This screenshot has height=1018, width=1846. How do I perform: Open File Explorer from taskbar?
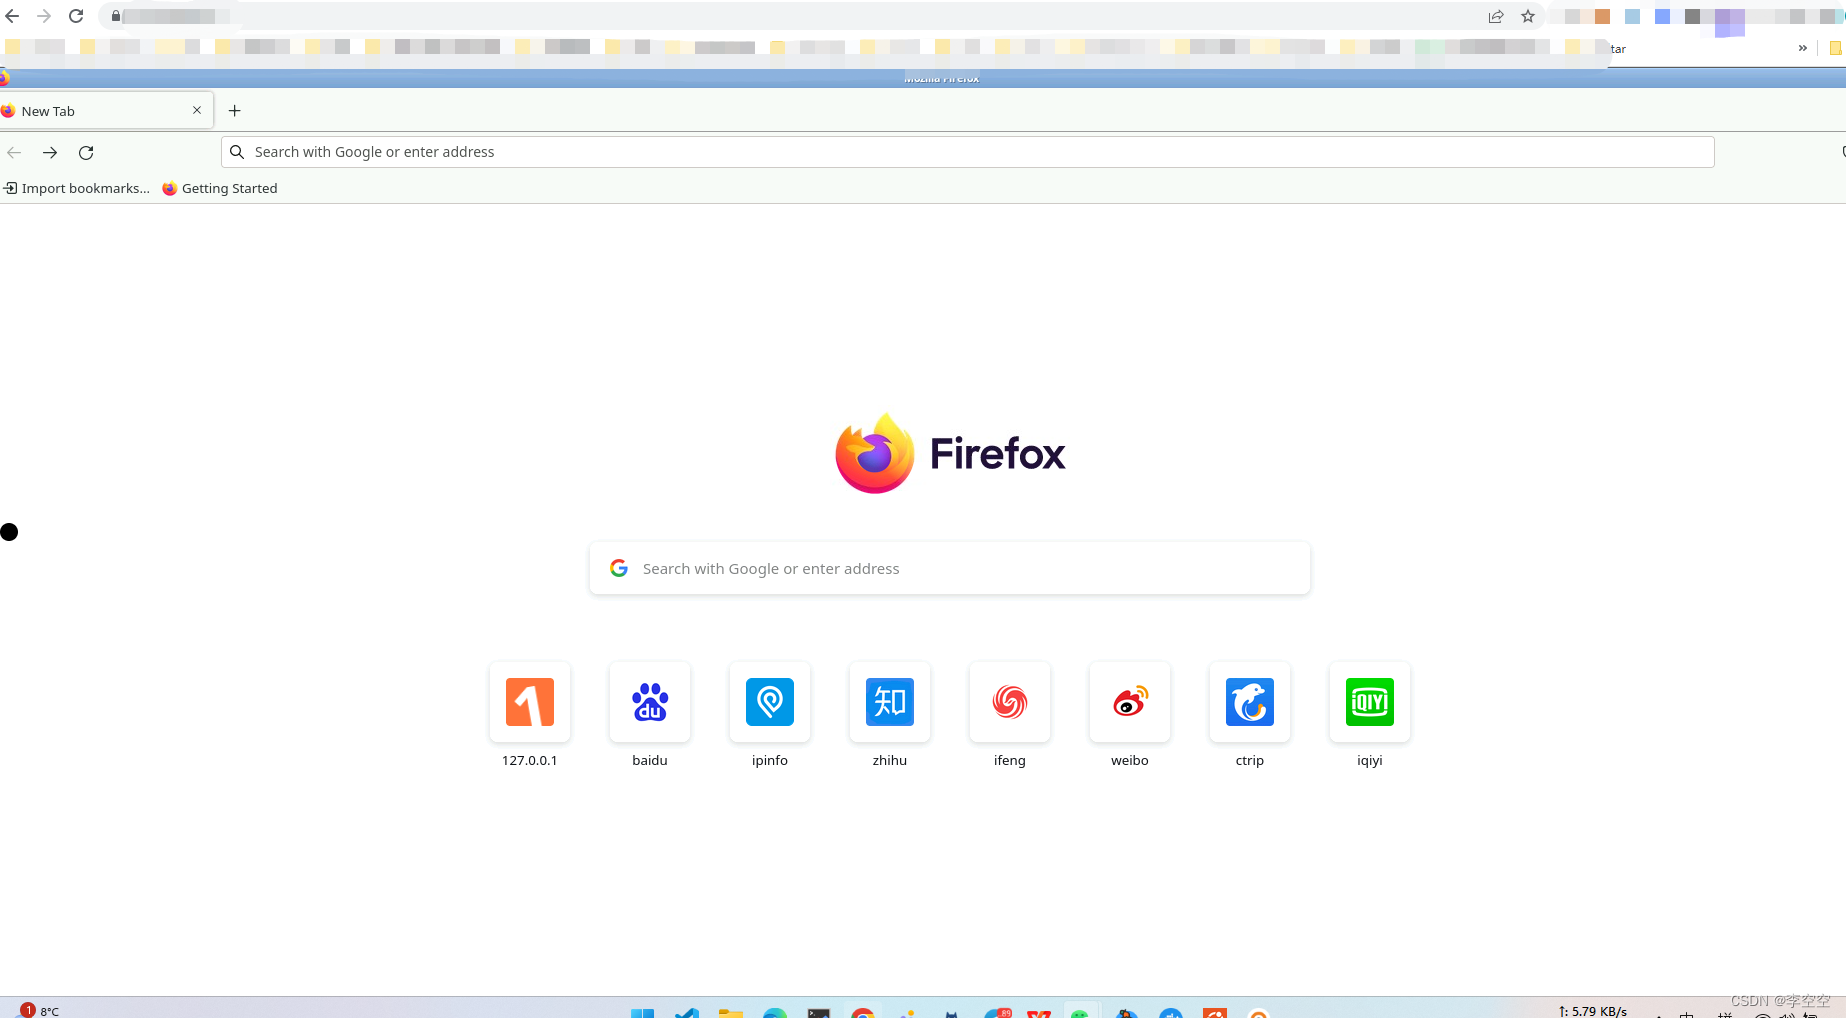pyautogui.click(x=731, y=1012)
